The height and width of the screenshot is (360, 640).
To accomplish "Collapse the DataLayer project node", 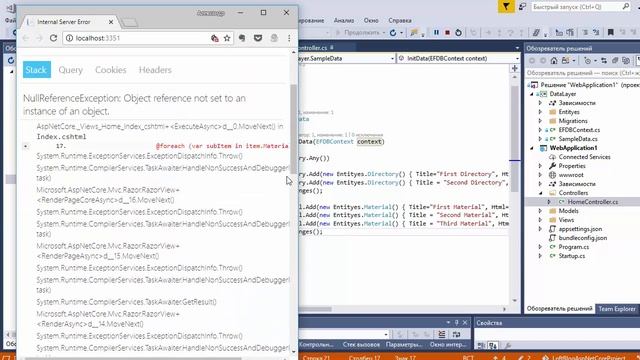I will point(532,94).
